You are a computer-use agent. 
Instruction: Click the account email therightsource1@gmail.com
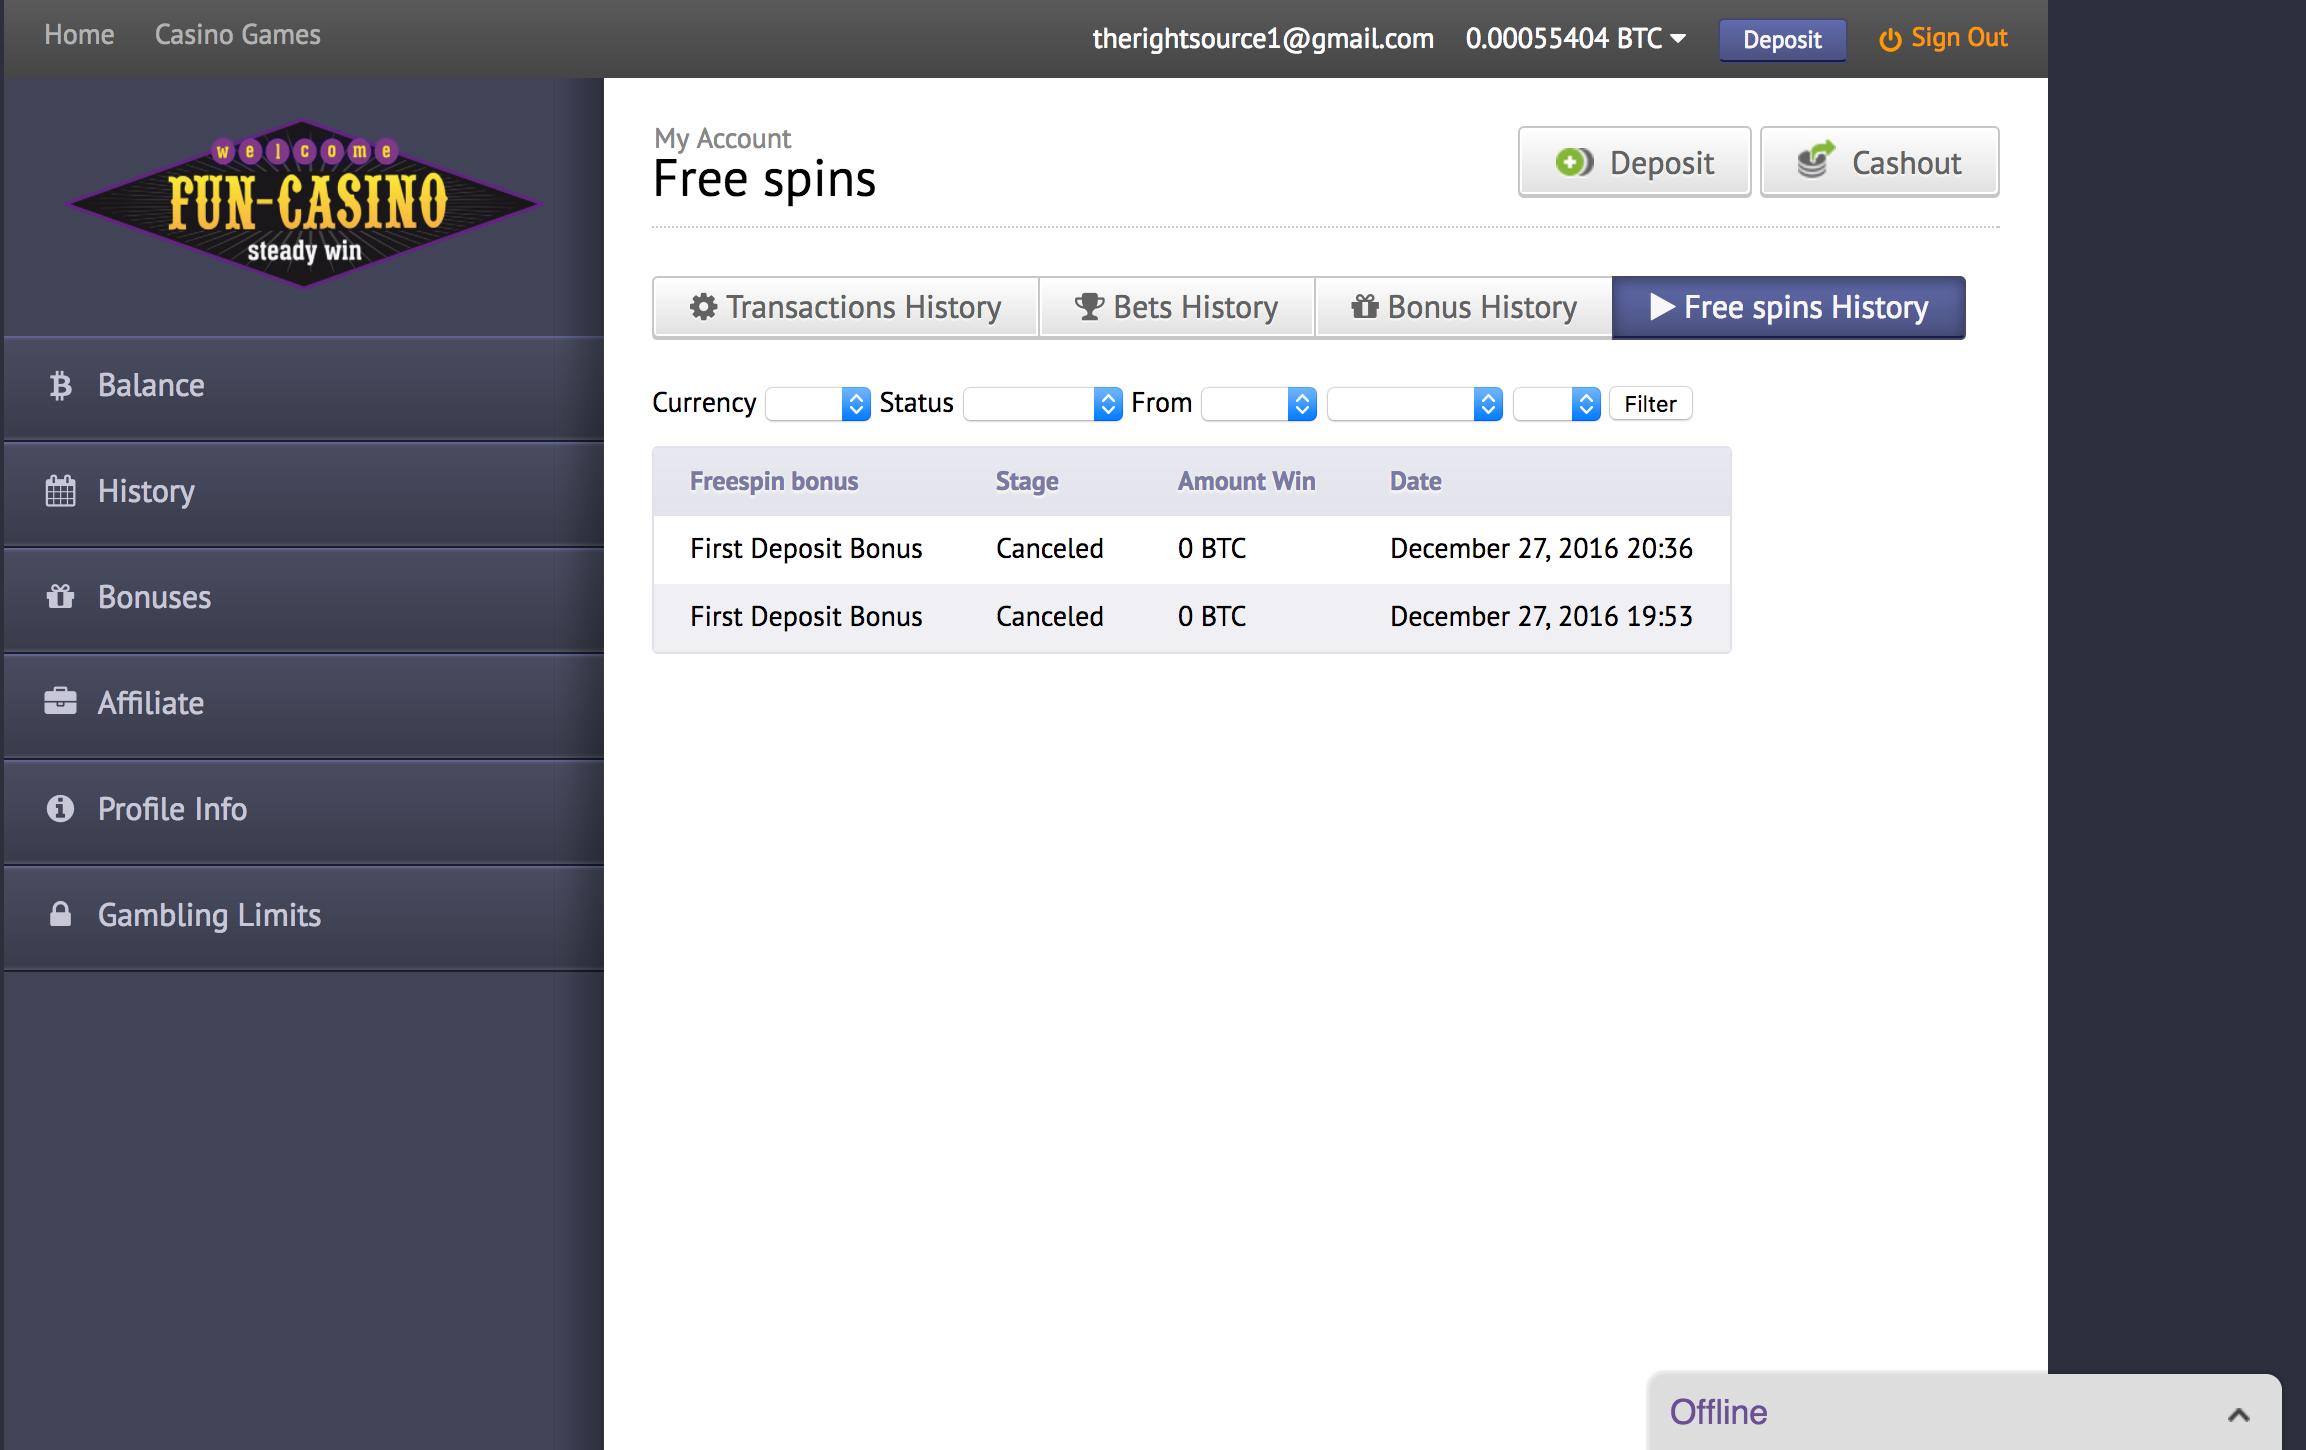[1262, 39]
